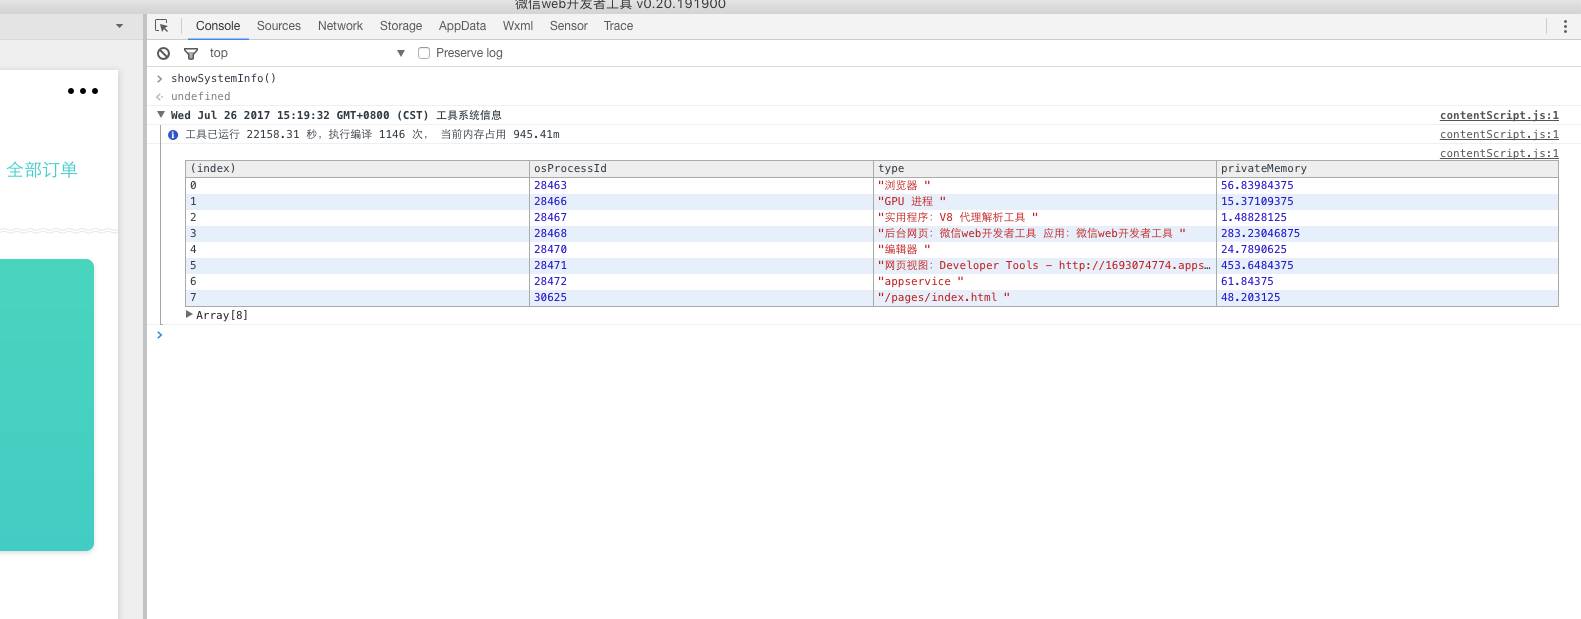Open the devtools three-dot settings menu
1581x619 pixels.
coord(1565,26)
